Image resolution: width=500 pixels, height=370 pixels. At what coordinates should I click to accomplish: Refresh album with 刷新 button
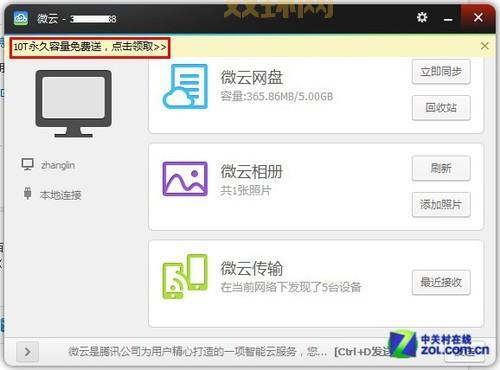(x=441, y=168)
